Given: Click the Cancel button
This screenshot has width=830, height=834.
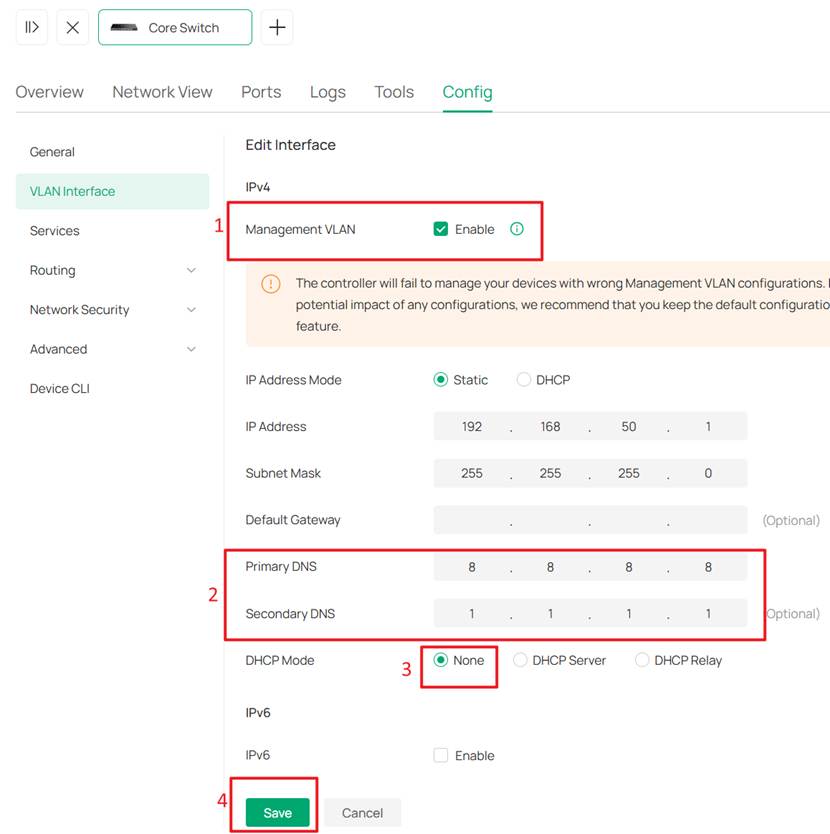Looking at the screenshot, I should (x=362, y=813).
